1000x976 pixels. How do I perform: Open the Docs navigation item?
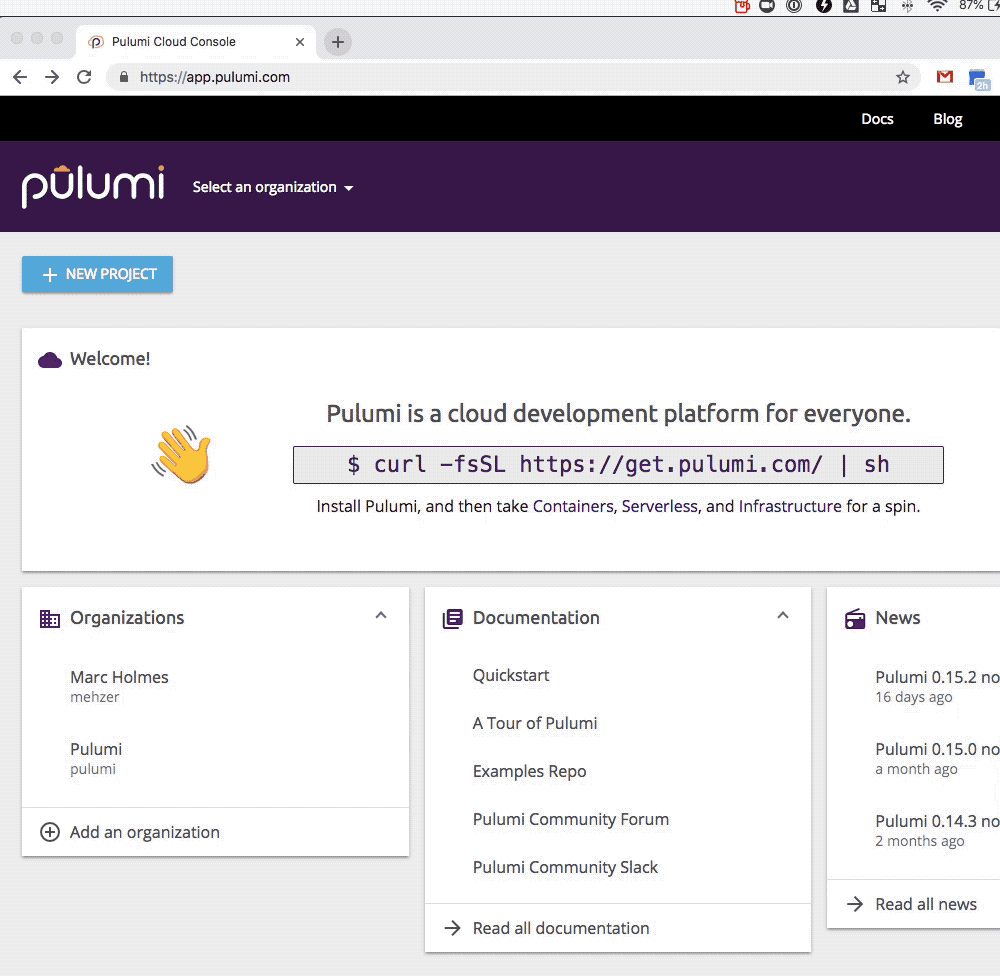(877, 118)
